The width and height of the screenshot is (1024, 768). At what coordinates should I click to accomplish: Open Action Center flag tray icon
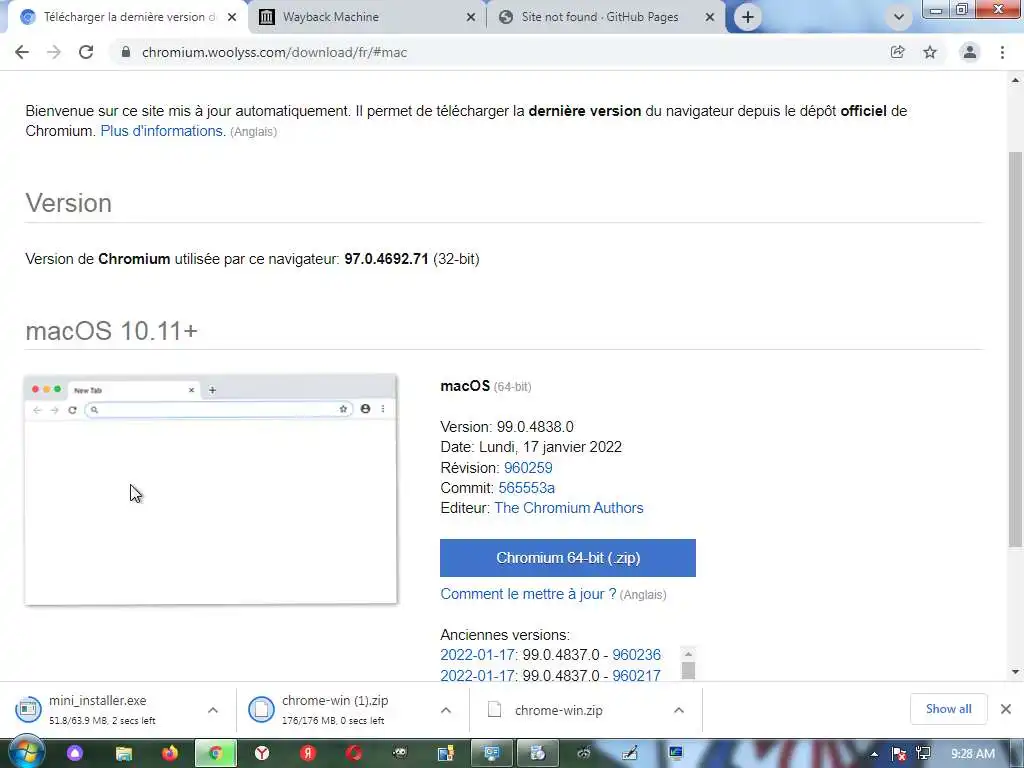899,754
